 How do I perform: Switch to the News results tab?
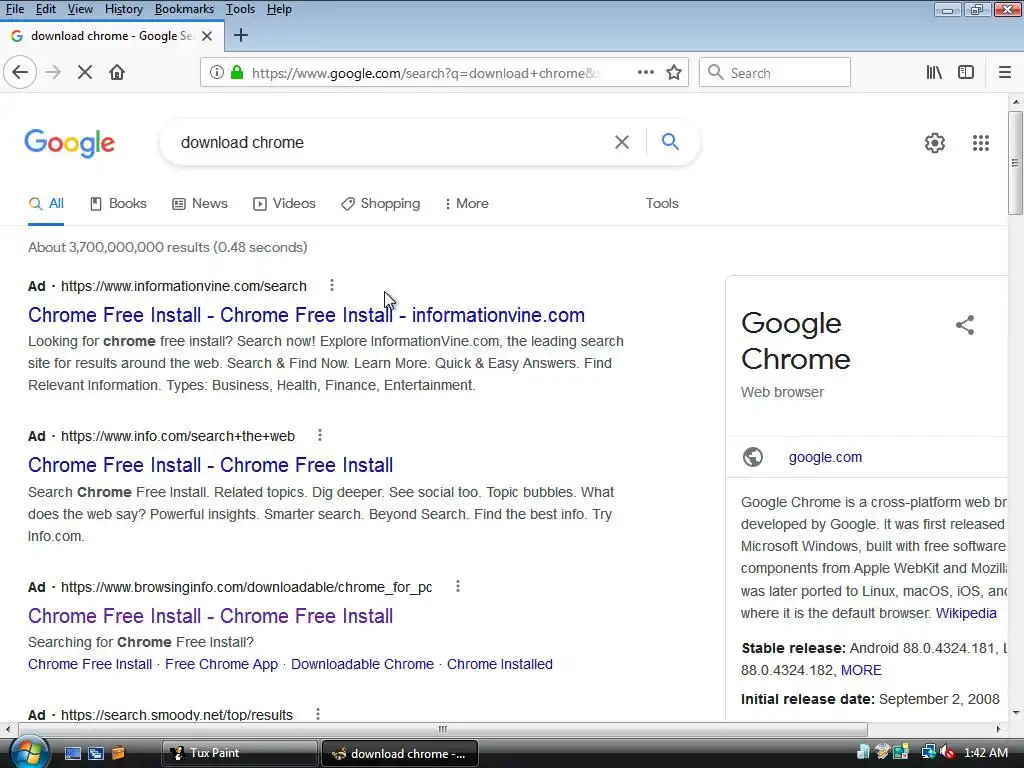200,204
